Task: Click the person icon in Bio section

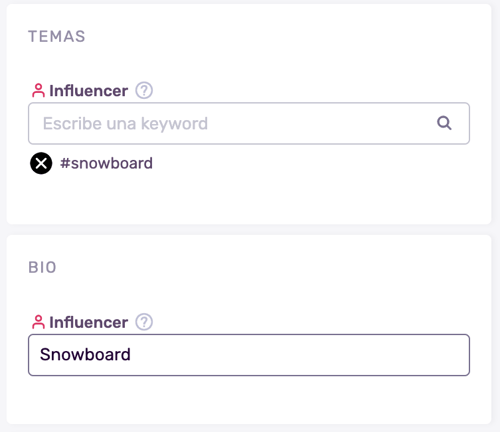Action: pos(38,322)
